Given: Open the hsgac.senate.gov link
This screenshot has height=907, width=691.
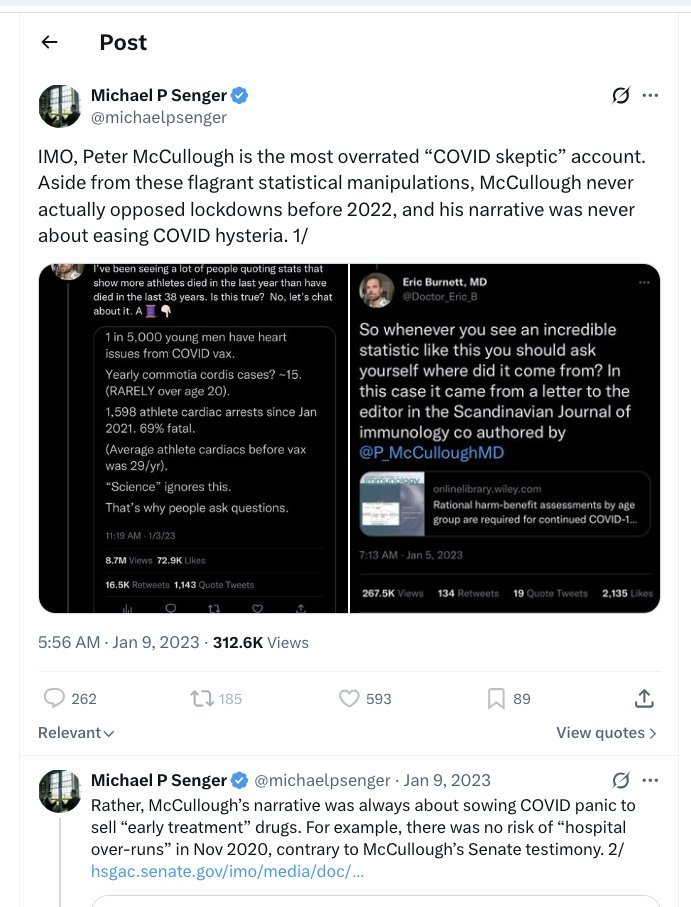Looking at the screenshot, I should point(227,871).
